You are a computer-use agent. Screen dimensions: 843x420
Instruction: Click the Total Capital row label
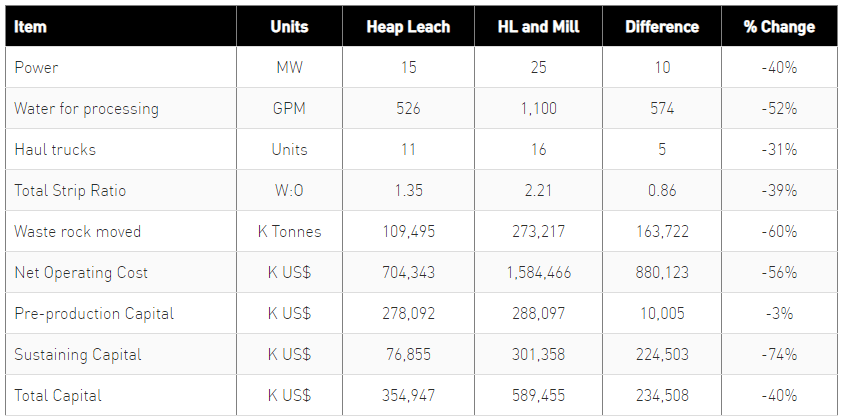click(x=58, y=395)
